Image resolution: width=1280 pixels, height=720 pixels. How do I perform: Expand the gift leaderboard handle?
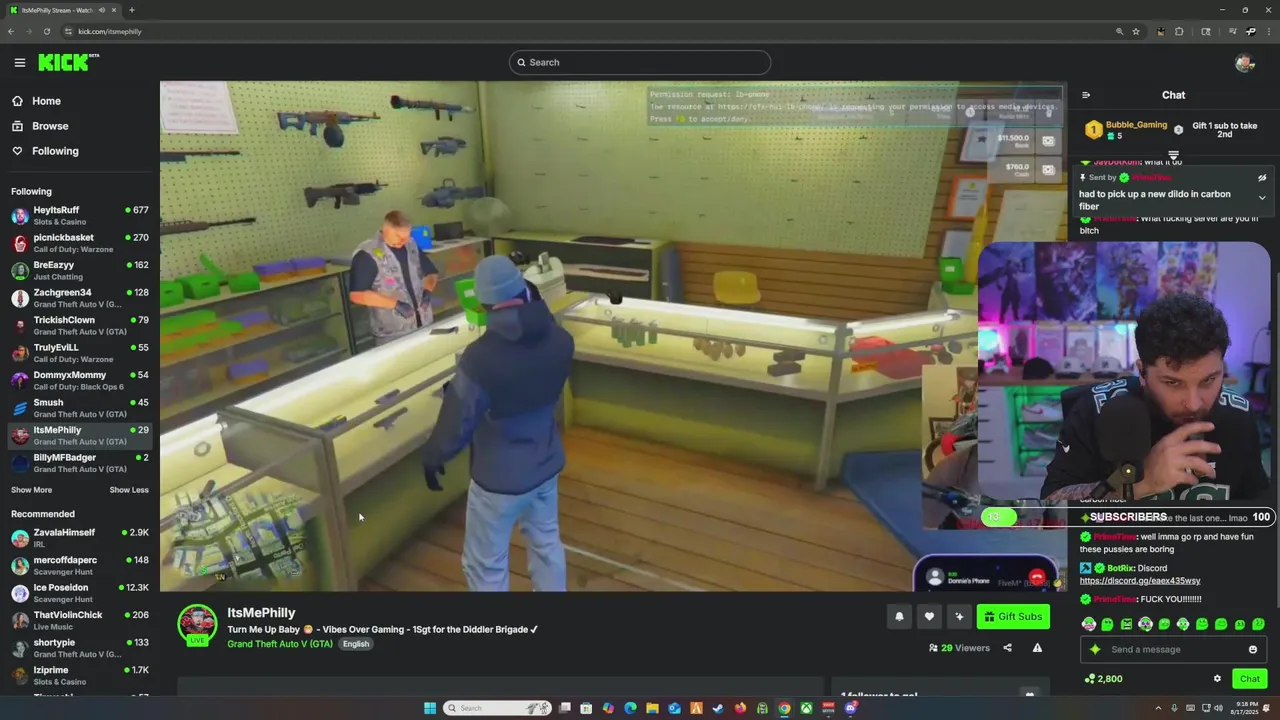(1173, 156)
